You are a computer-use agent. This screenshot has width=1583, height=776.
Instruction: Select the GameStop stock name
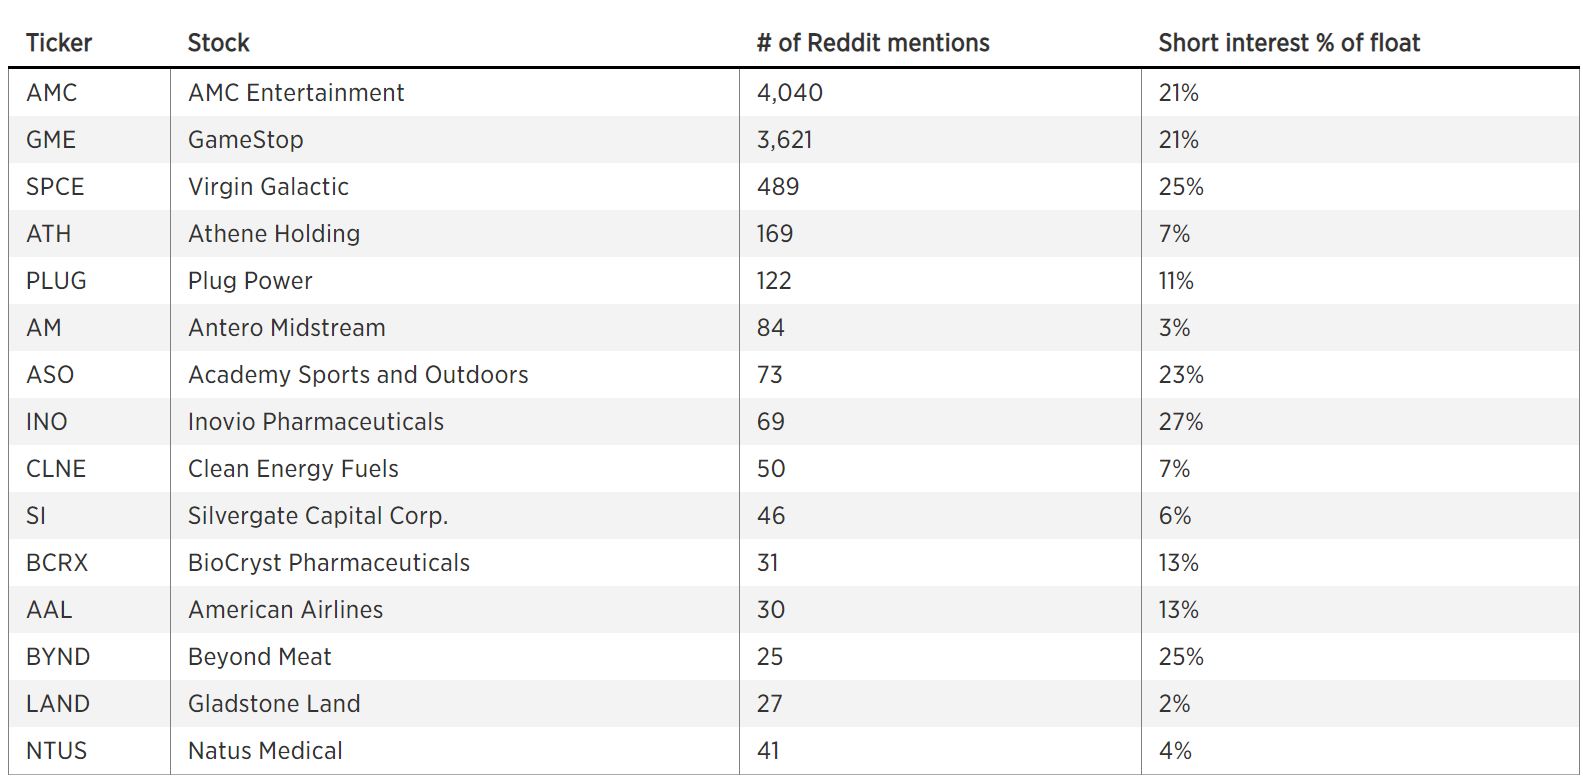click(246, 140)
